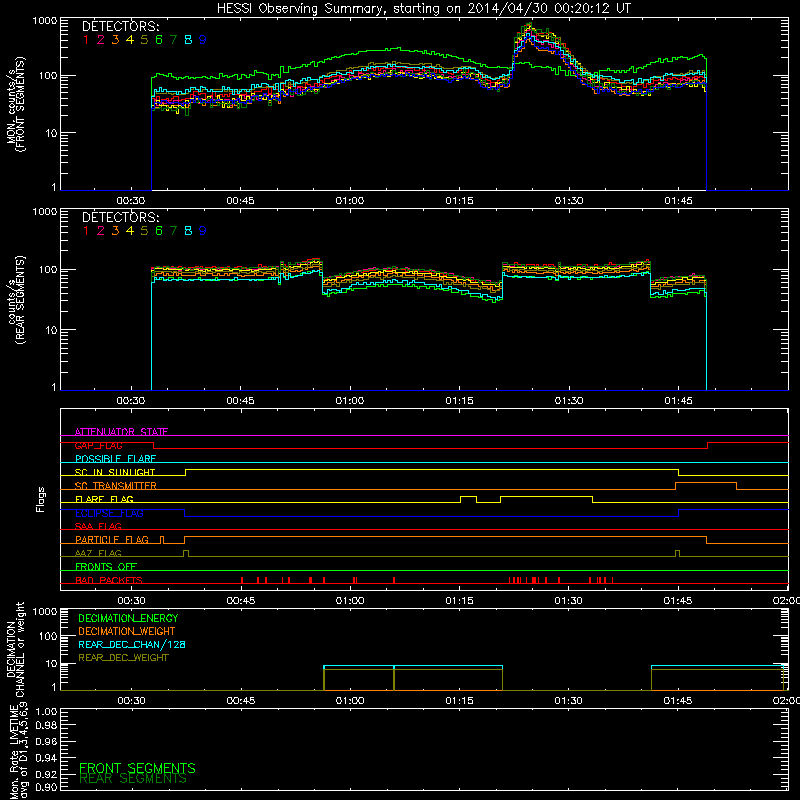Click the vertical Flags axis label

(41, 499)
